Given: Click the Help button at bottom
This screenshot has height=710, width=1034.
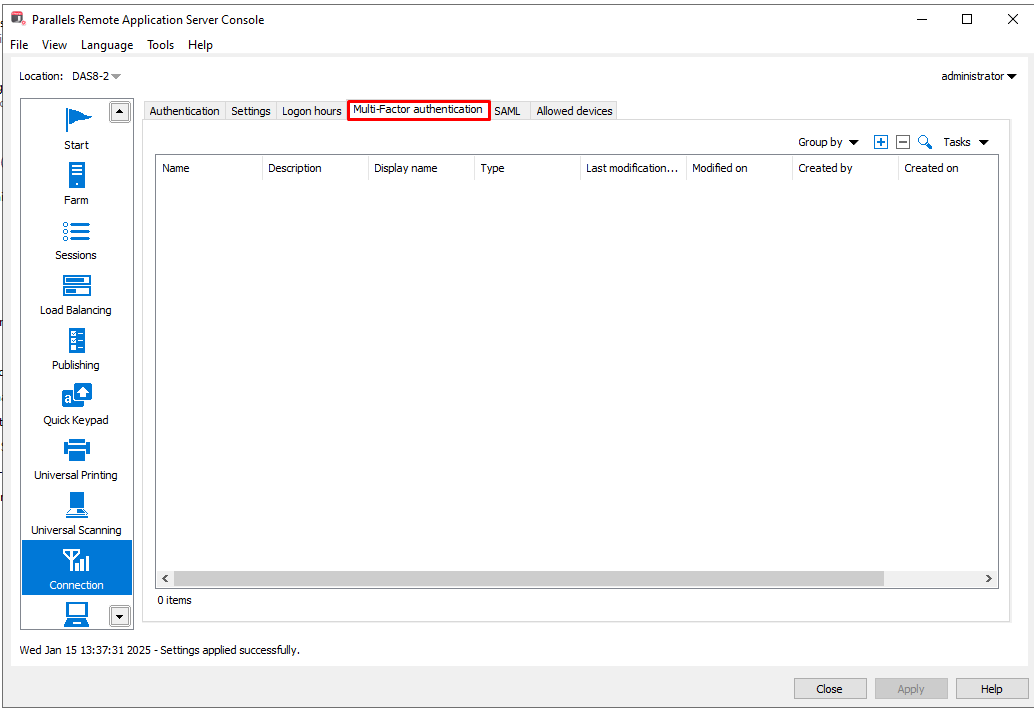Looking at the screenshot, I should pyautogui.click(x=991, y=689).
